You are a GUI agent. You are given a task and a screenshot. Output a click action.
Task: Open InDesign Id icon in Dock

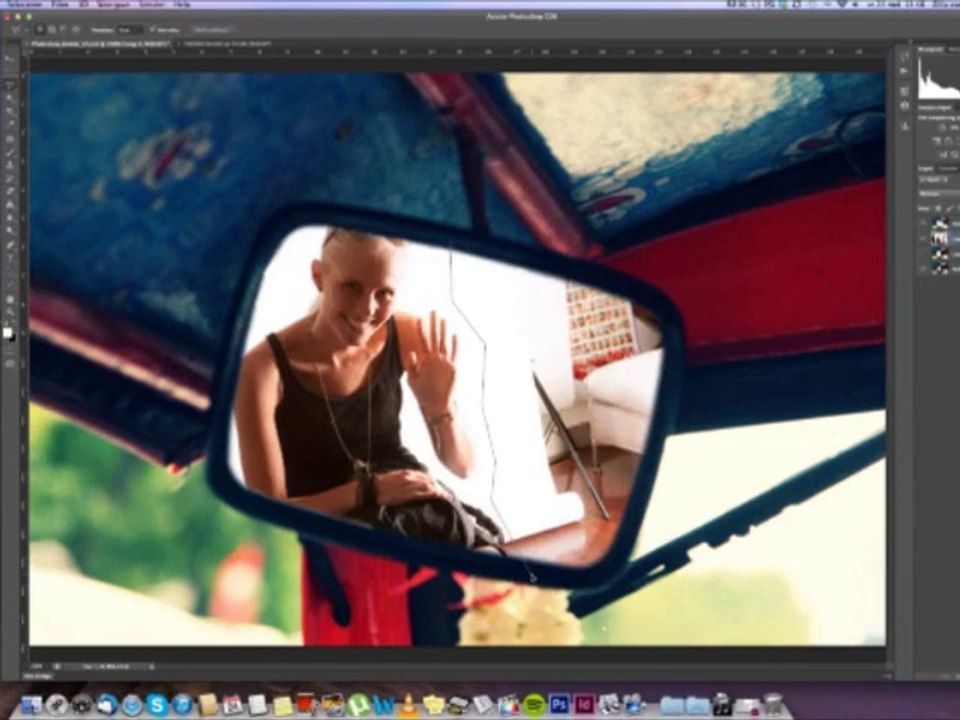tap(584, 705)
